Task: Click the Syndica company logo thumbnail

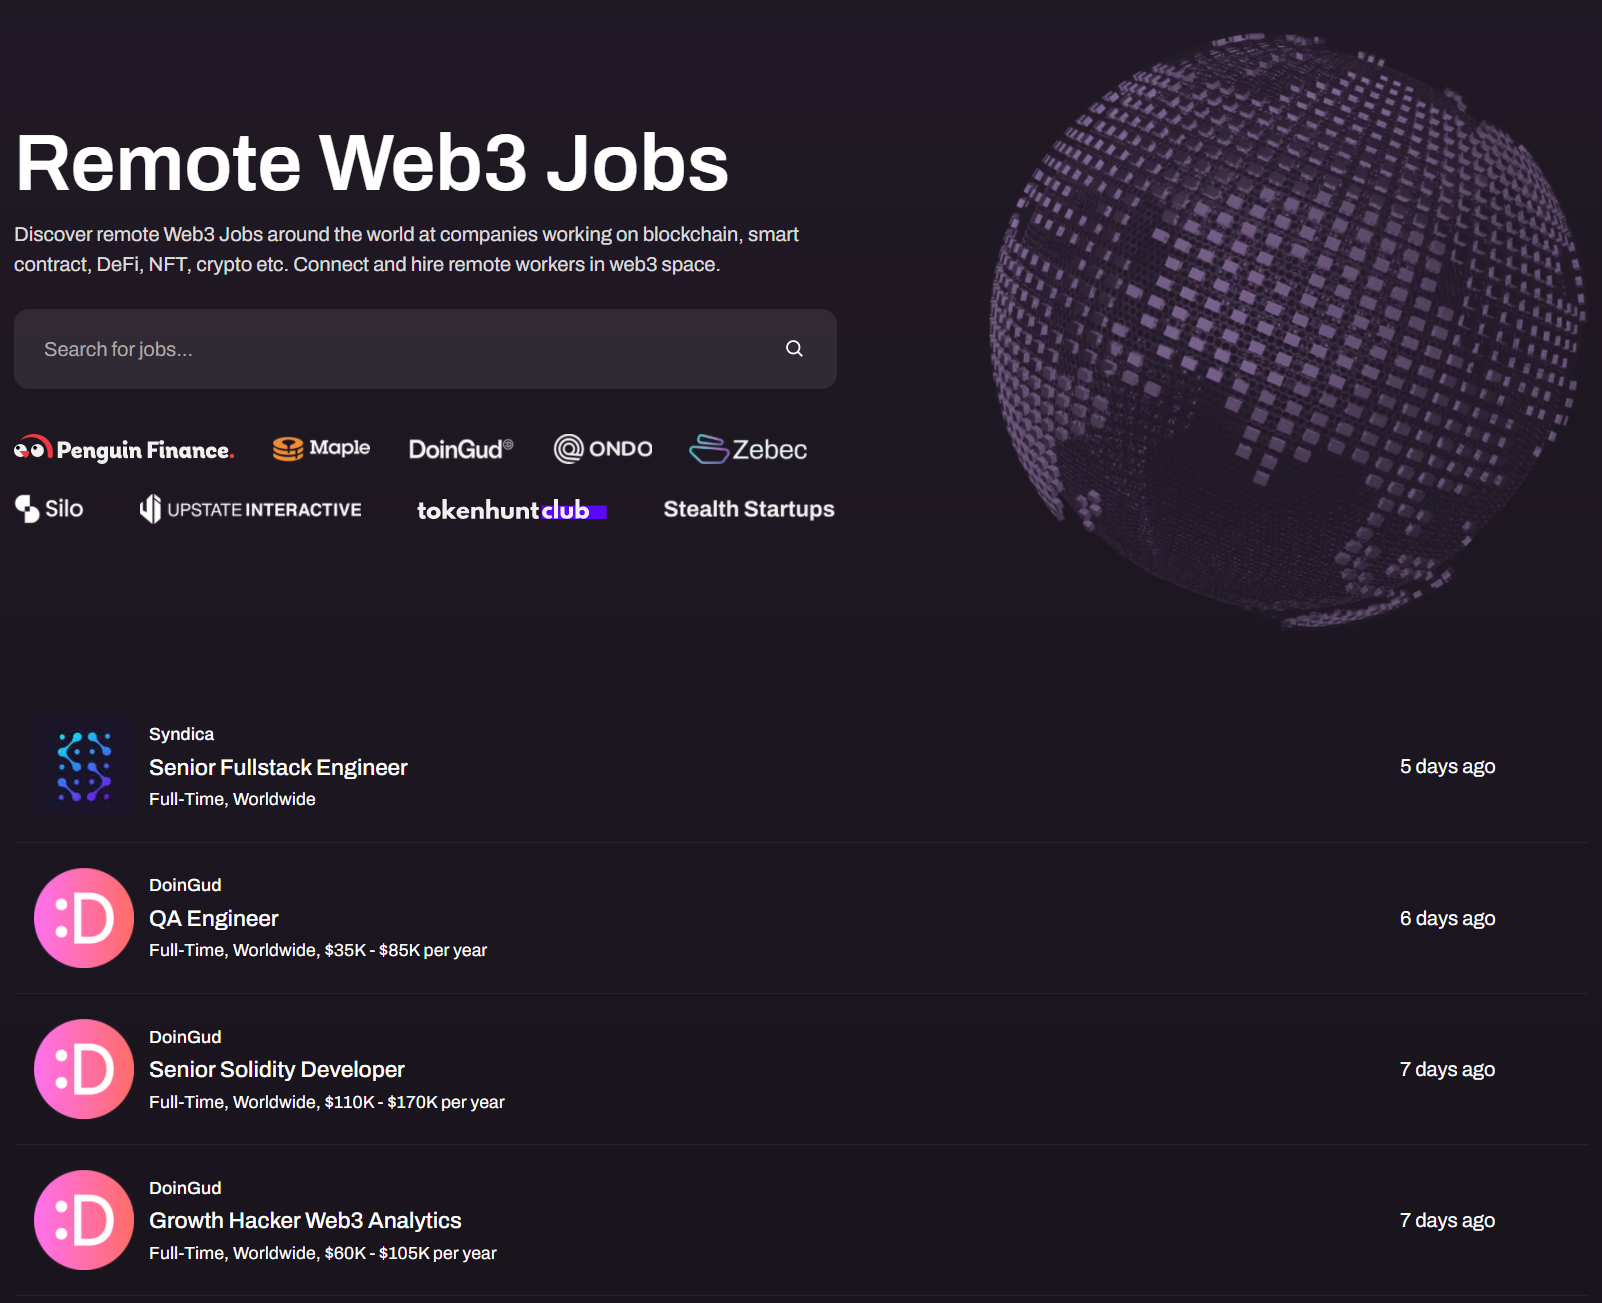Action: [84, 766]
